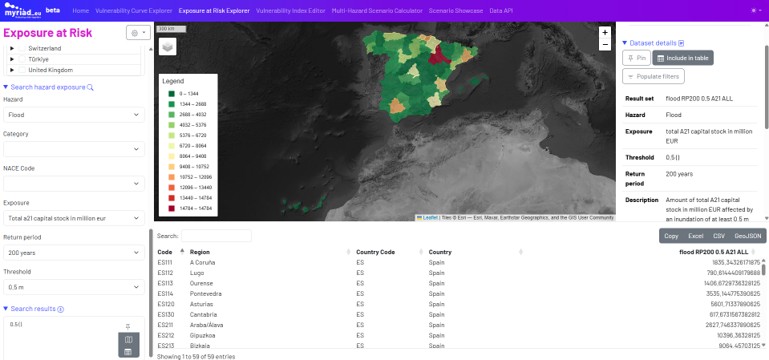
Task: Click the Cantabria table row
Action: pos(459,314)
